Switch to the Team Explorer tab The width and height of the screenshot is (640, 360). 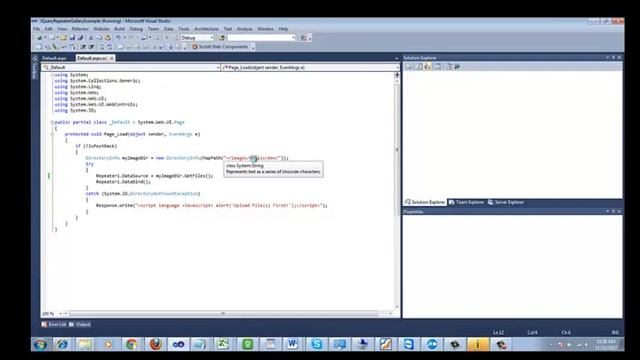(466, 202)
